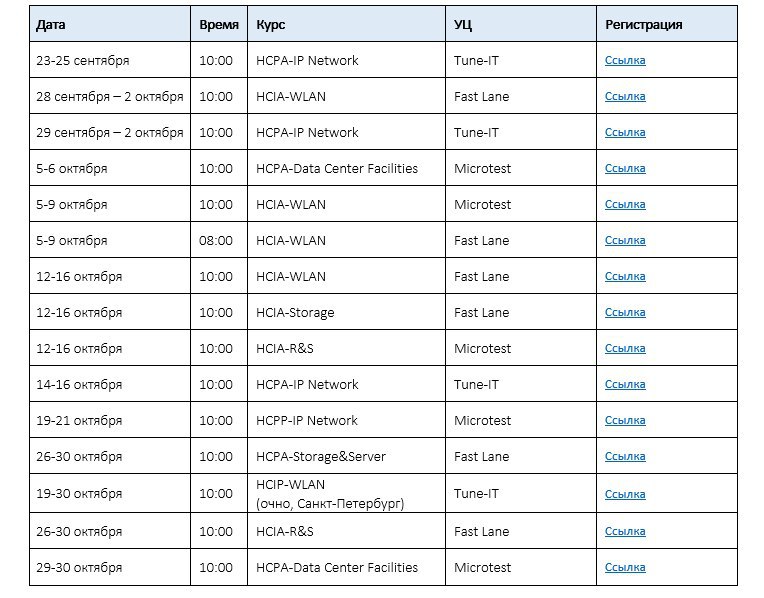Click the Регистрация column header
This screenshot has height=598, width=764.
tap(644, 24)
